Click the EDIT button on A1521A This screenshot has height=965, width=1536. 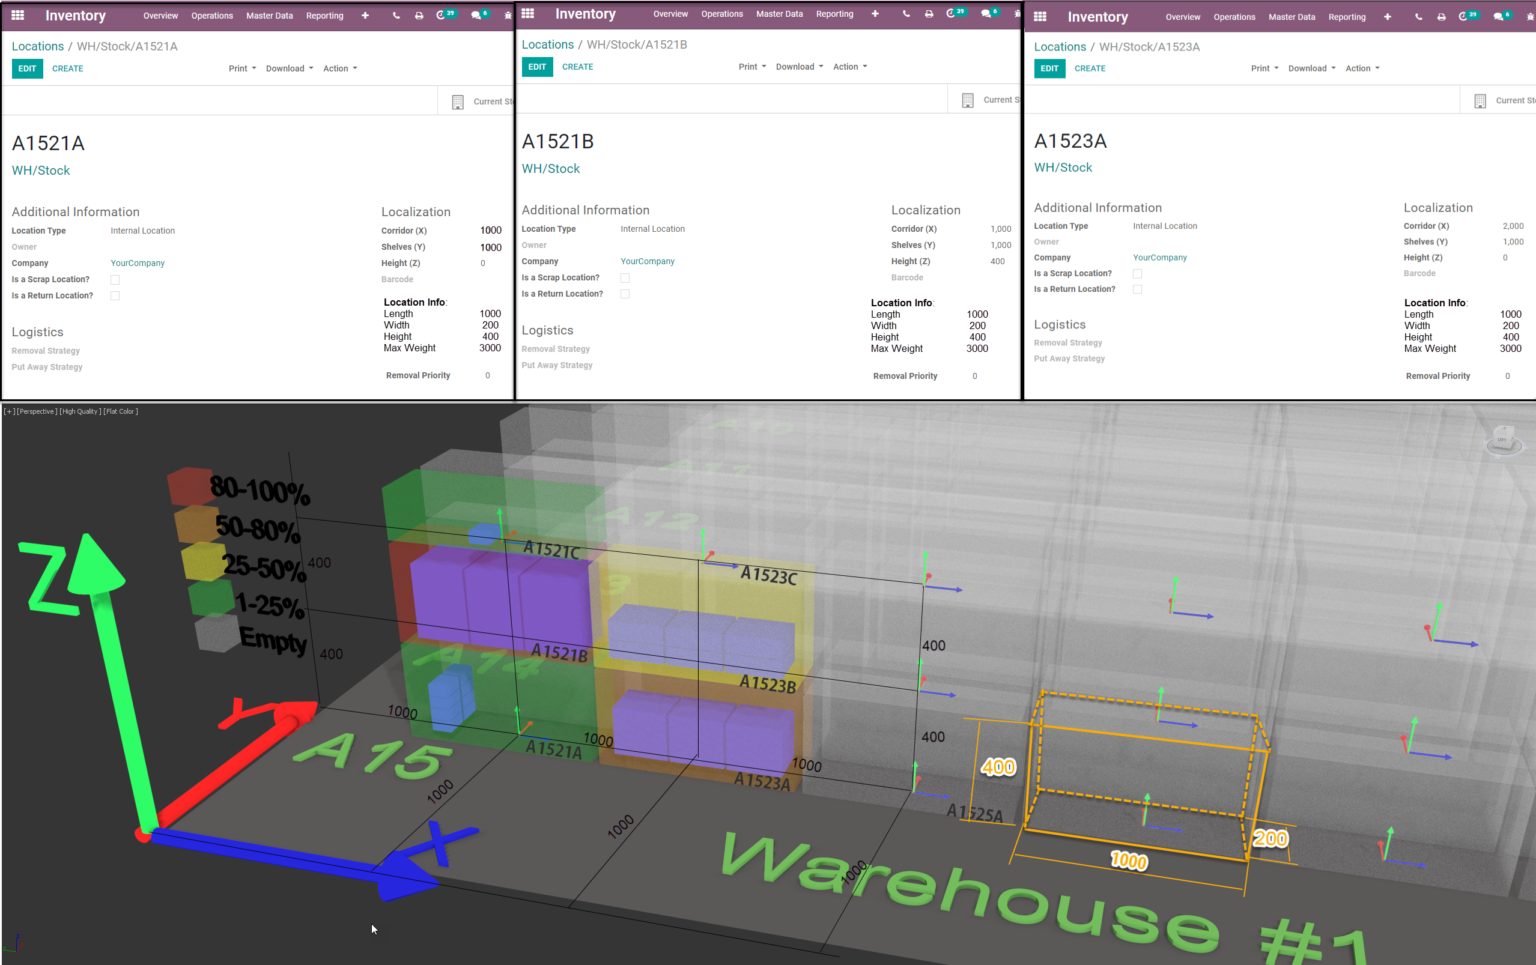(26, 68)
